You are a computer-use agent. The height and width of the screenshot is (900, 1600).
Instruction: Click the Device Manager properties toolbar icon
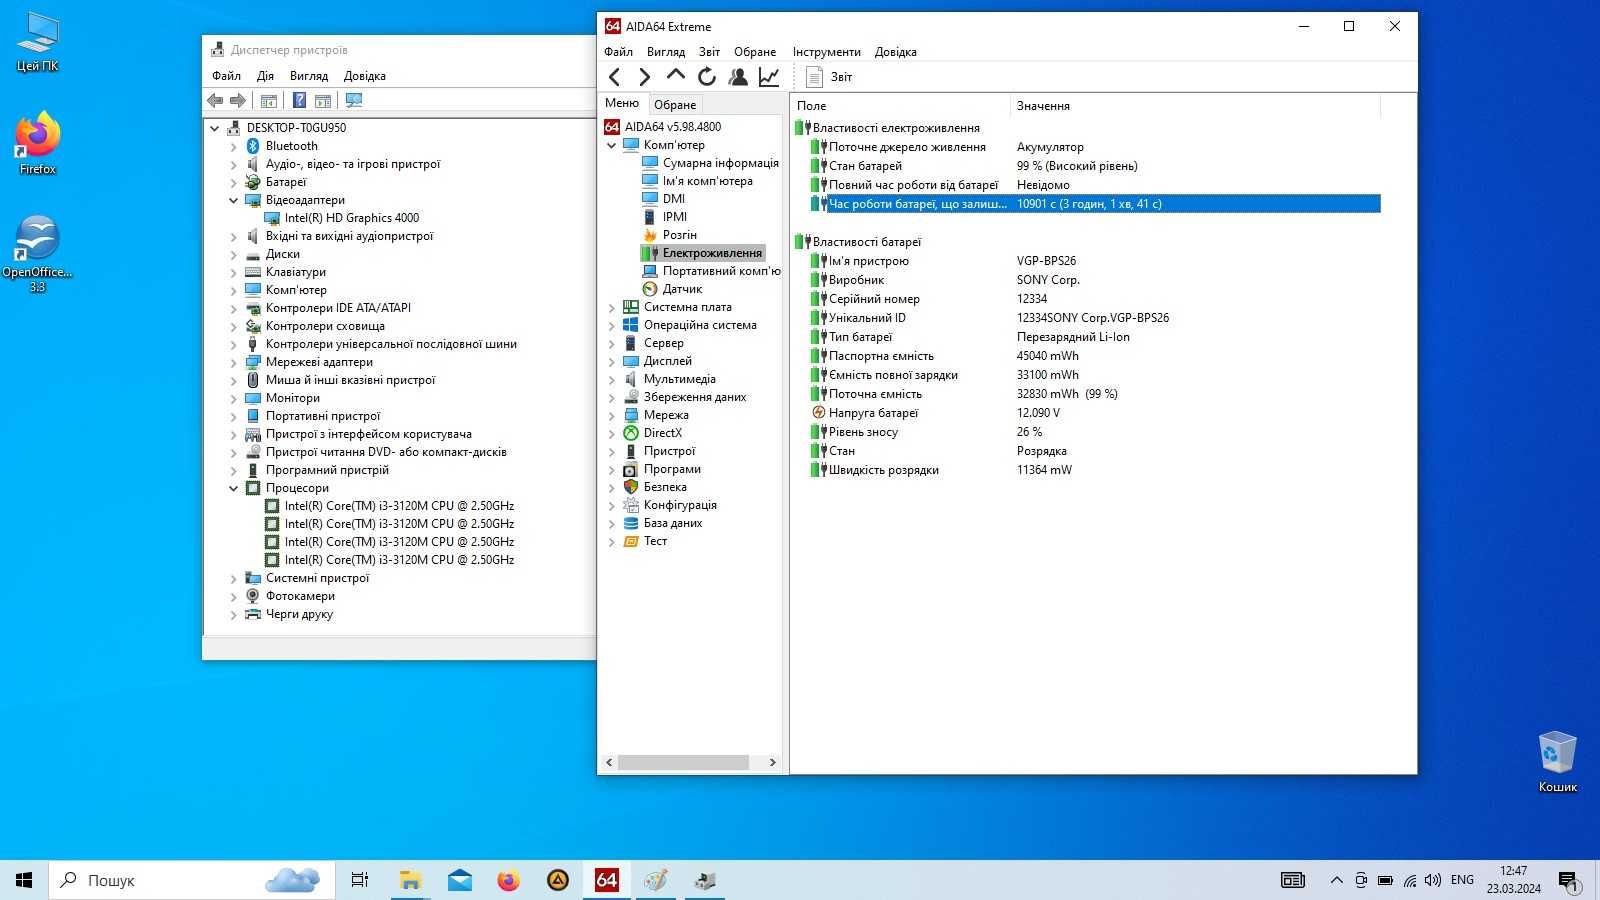pyautogui.click(x=268, y=101)
